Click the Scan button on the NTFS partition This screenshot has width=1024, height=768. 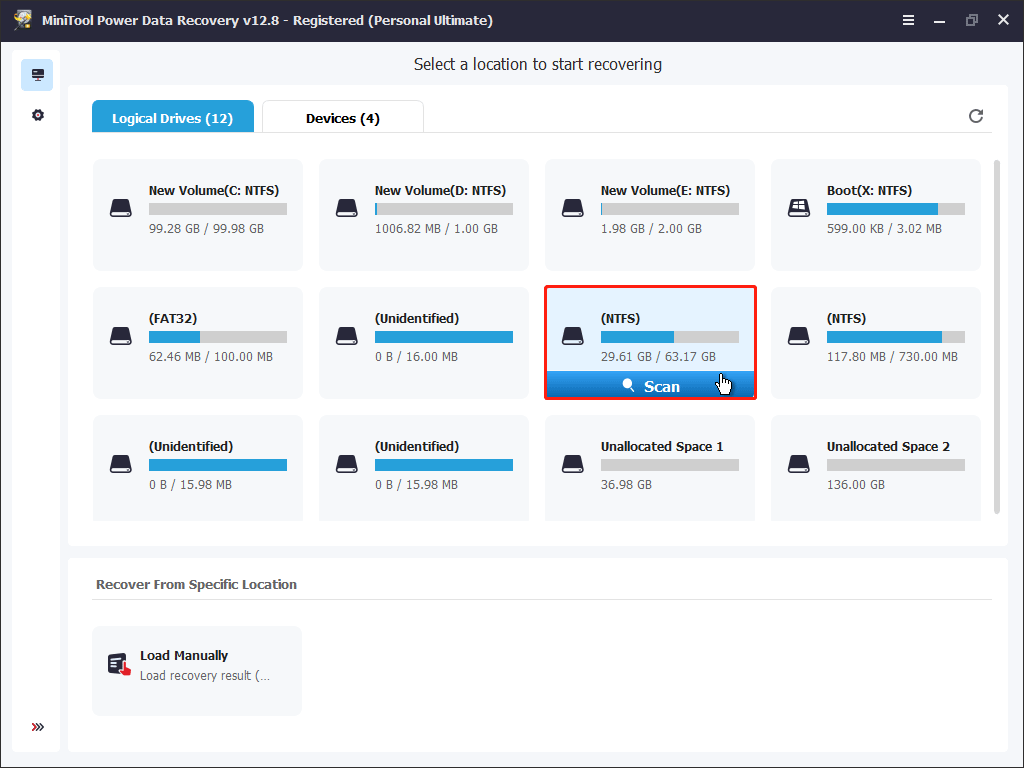(x=650, y=385)
